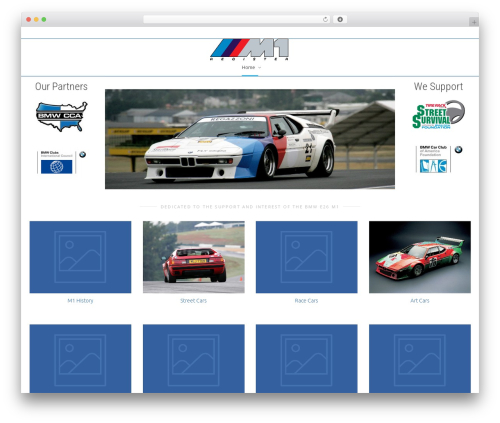Open the BMW Clubs International Council logo
Image resolution: width=500 pixels, height=423 pixels.
(x=62, y=162)
